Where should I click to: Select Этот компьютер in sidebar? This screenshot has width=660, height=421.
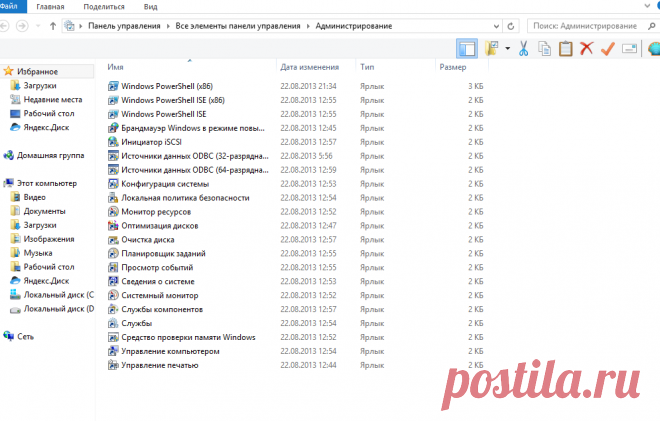coord(47,183)
